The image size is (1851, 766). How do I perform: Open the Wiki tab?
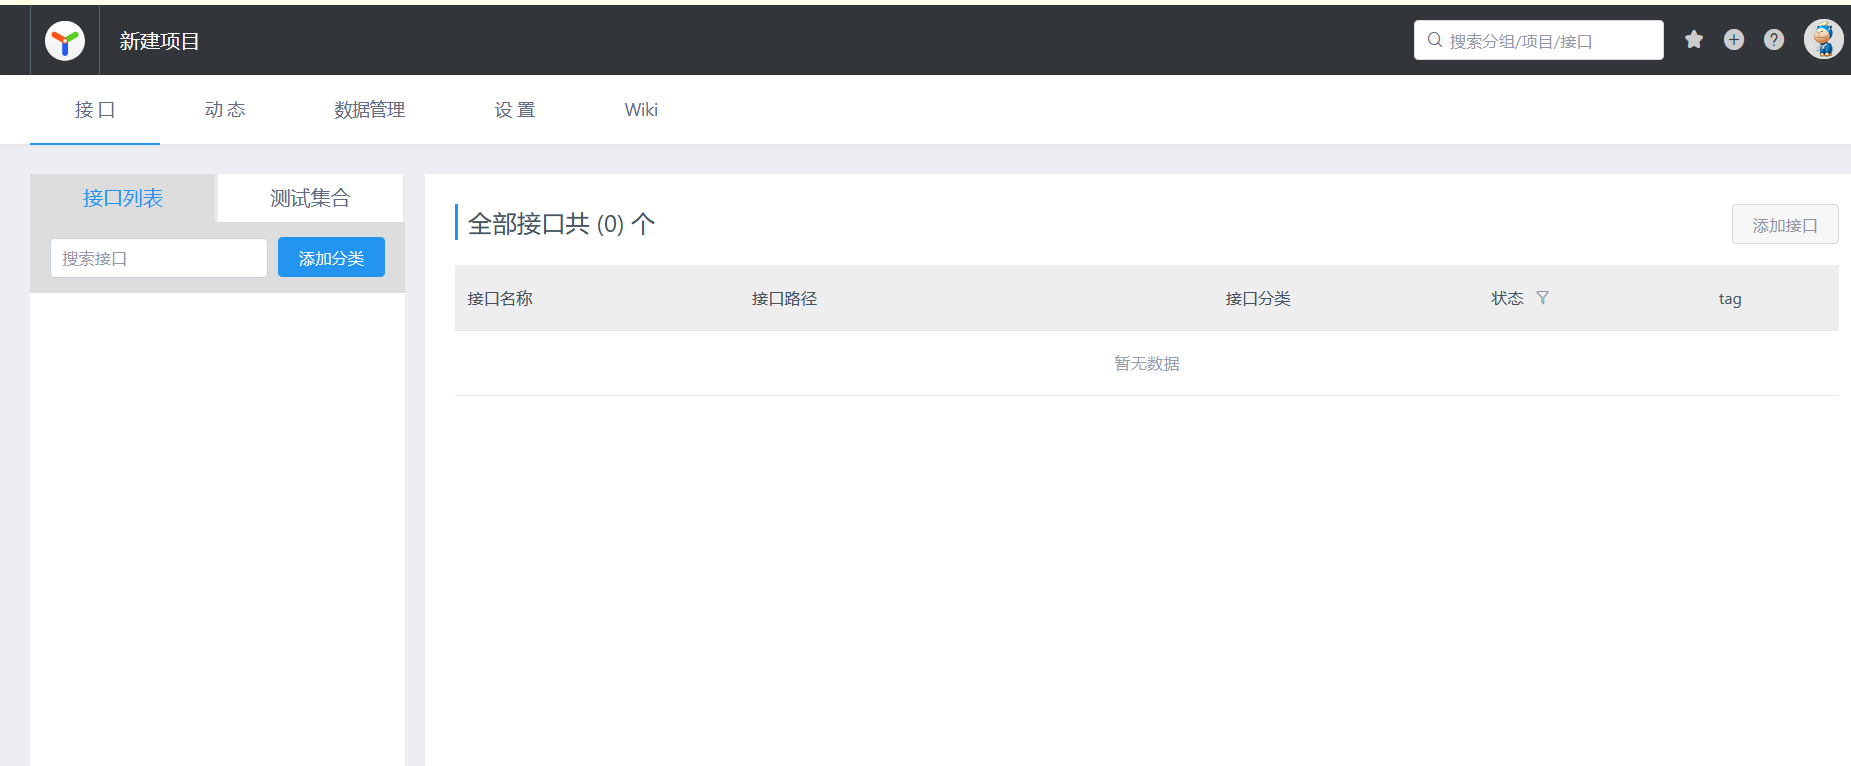[x=641, y=110]
